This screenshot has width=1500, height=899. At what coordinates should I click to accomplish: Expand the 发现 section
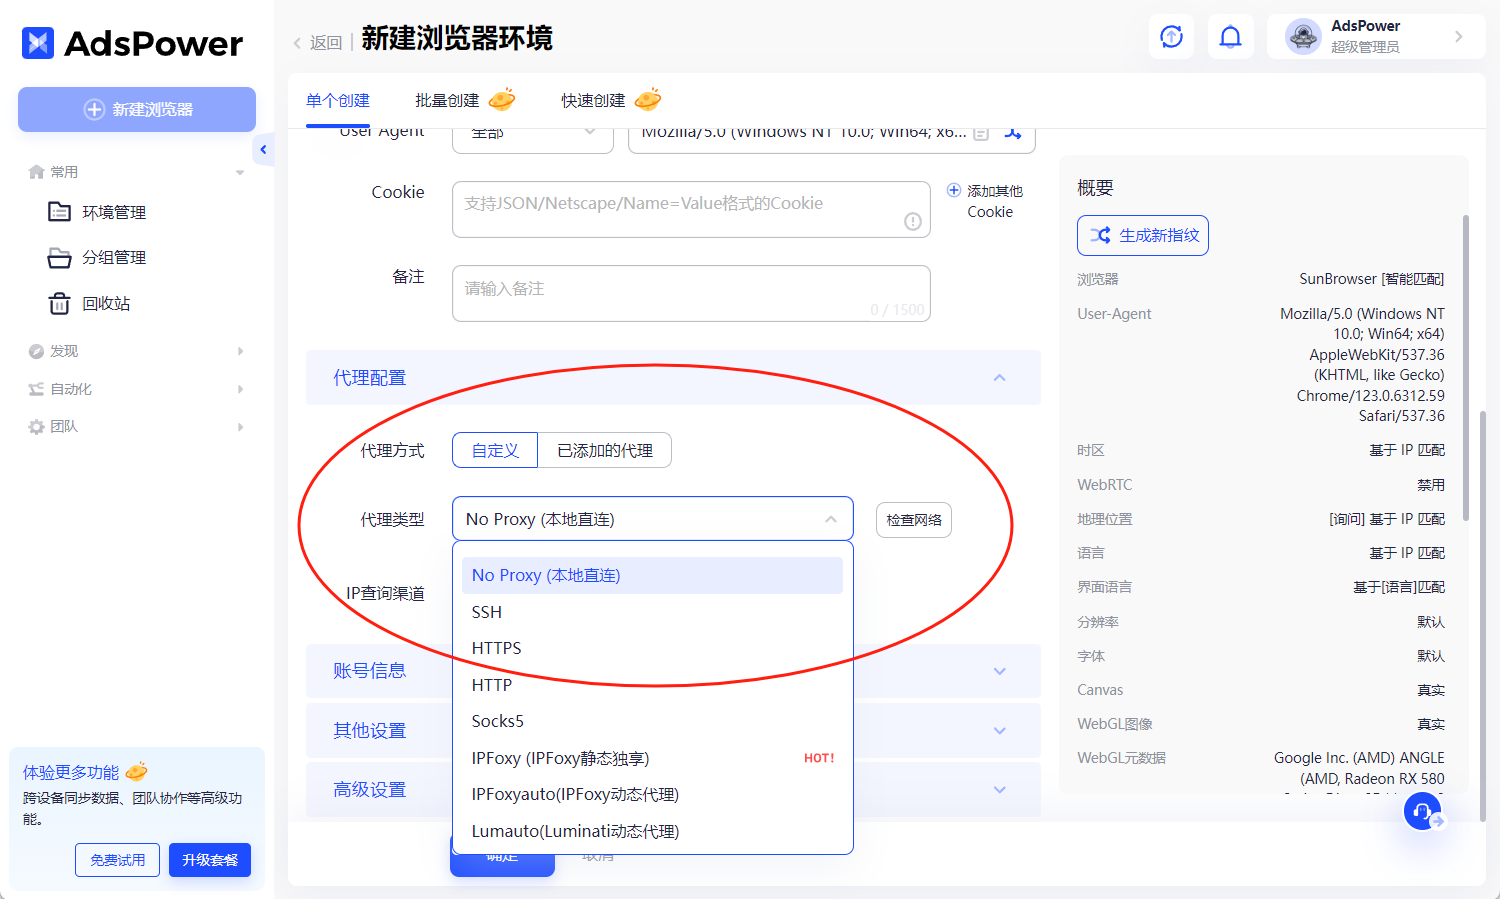[240, 351]
